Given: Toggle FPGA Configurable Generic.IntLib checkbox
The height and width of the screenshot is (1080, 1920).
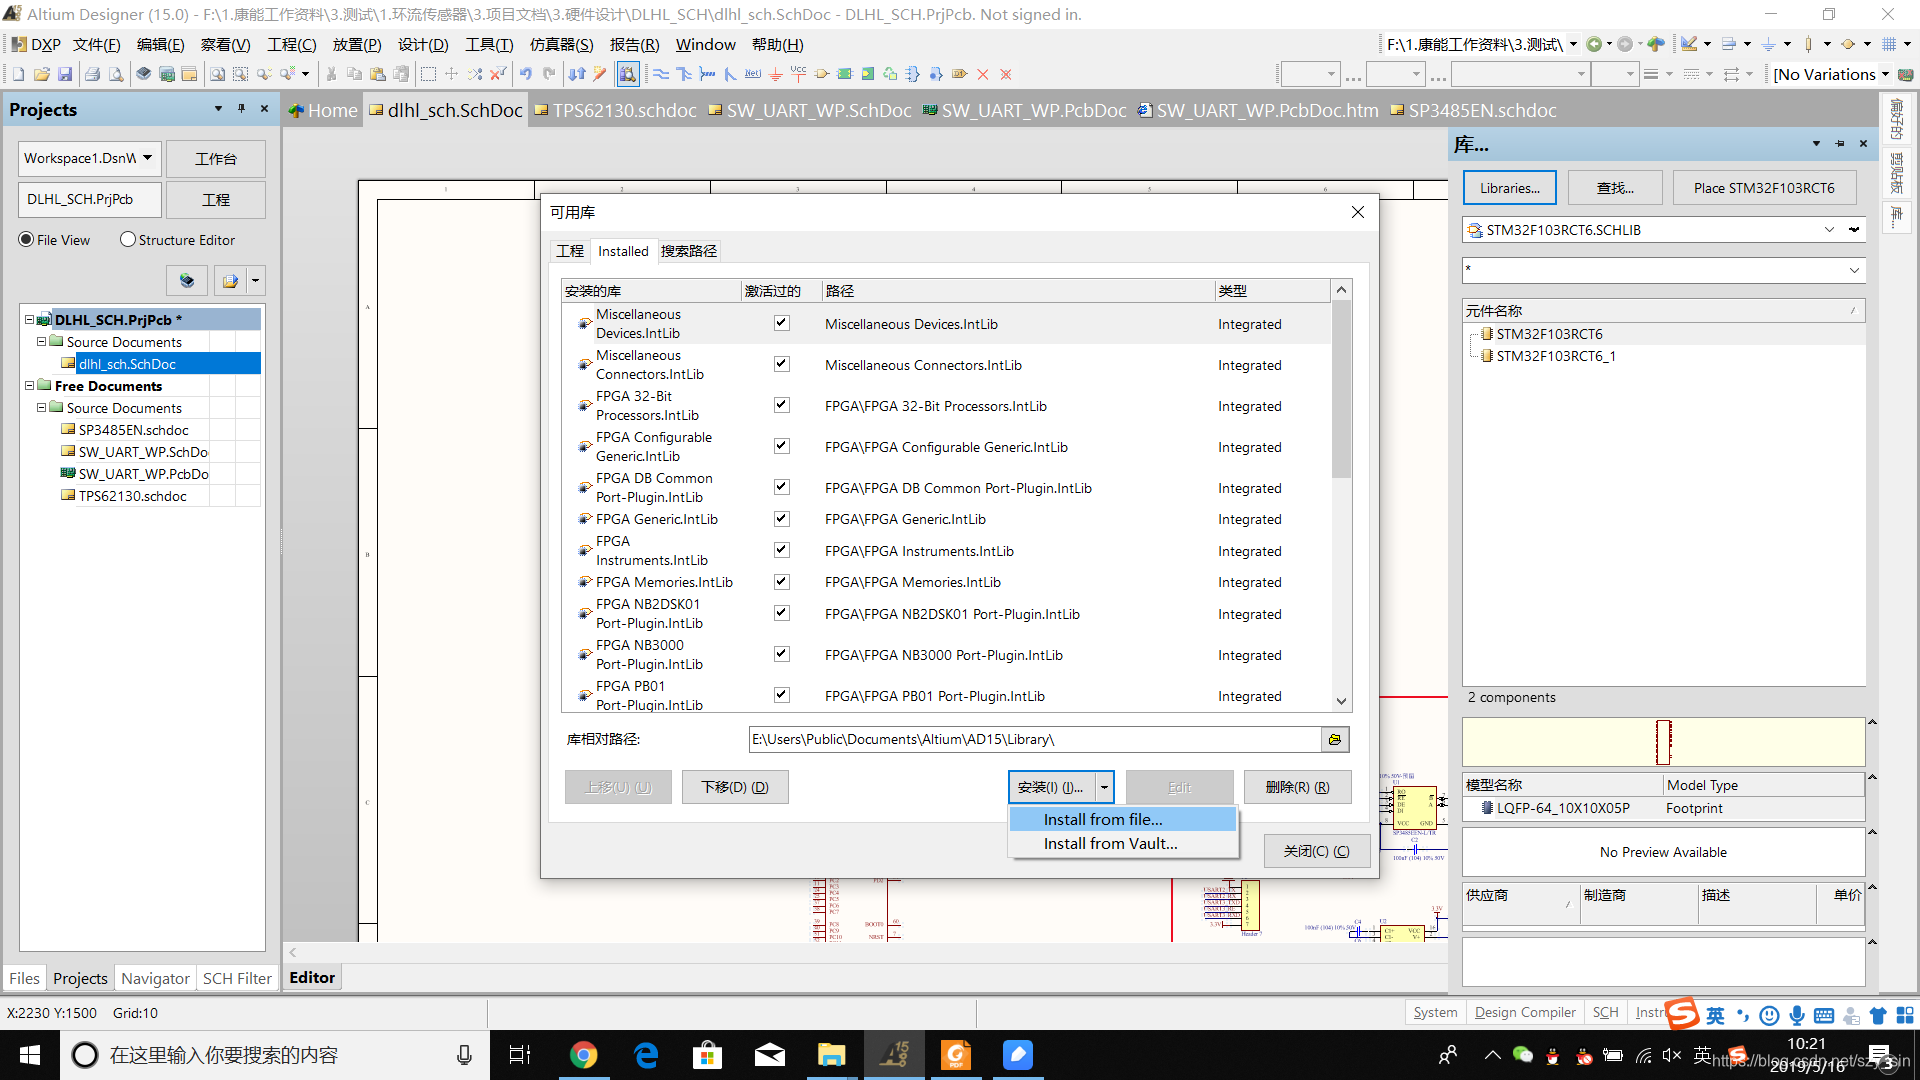Looking at the screenshot, I should pos(782,446).
